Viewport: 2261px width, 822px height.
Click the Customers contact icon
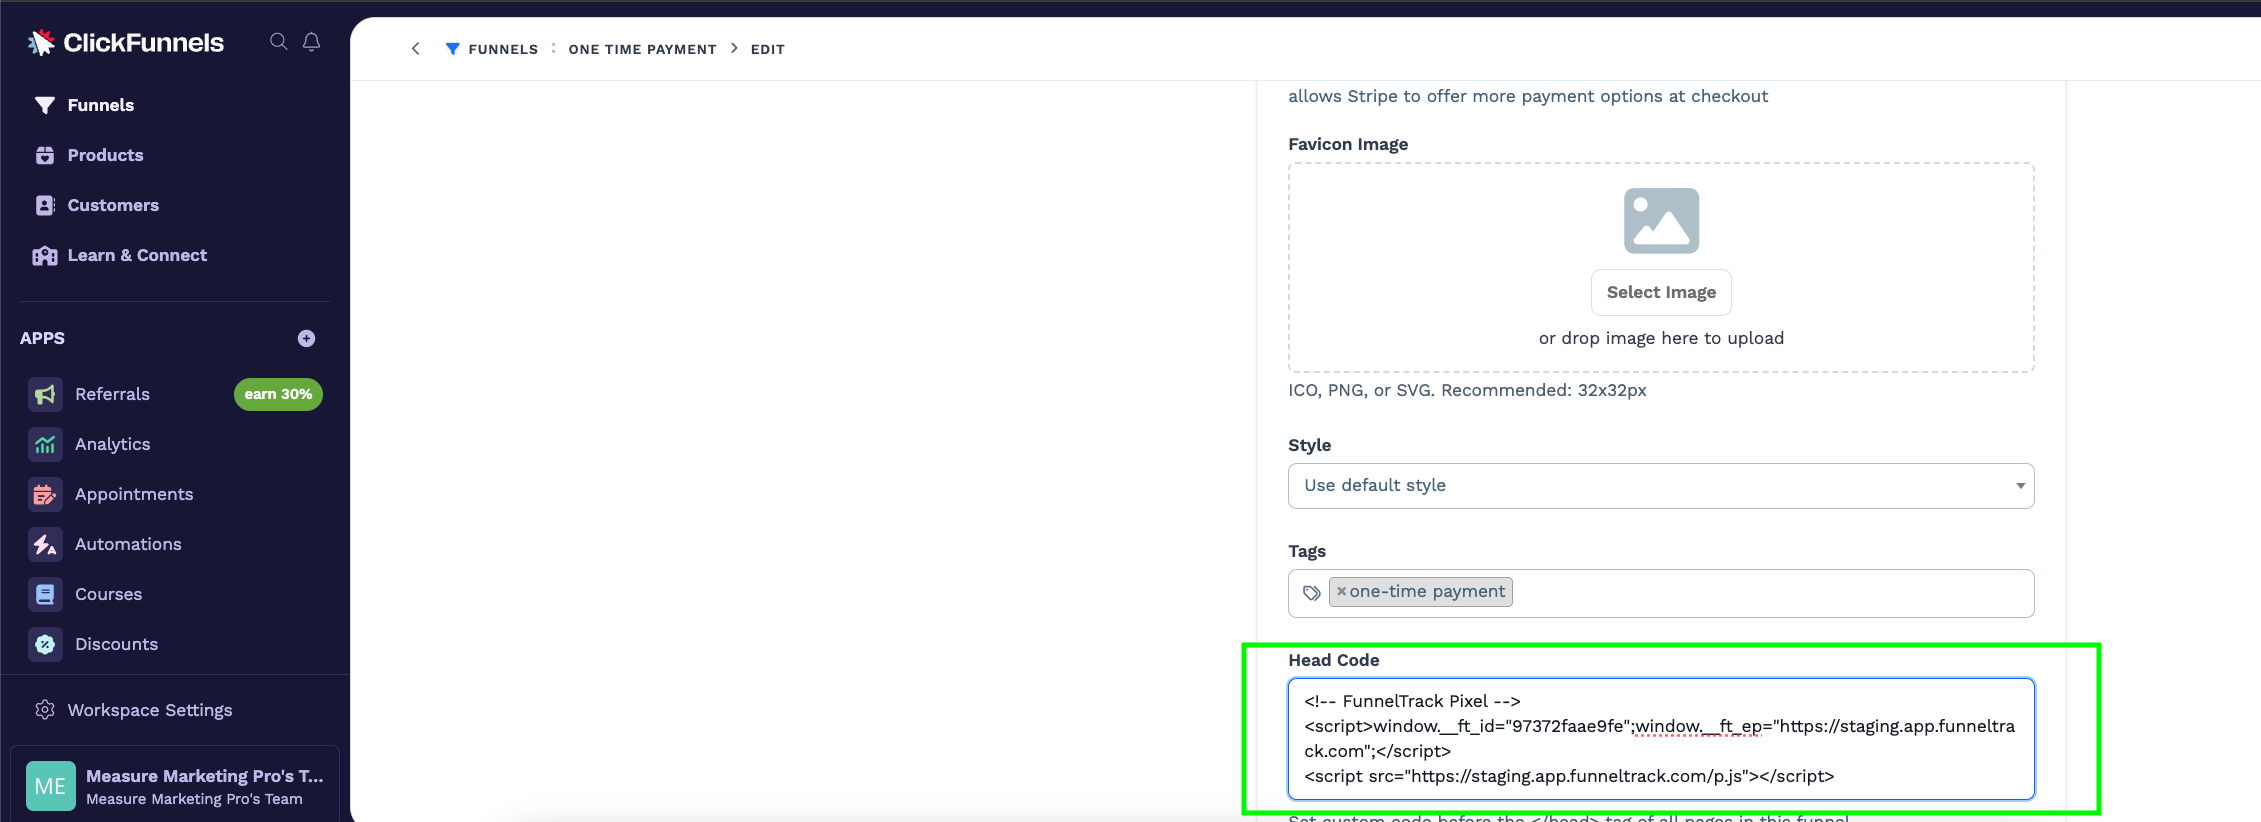click(x=45, y=205)
